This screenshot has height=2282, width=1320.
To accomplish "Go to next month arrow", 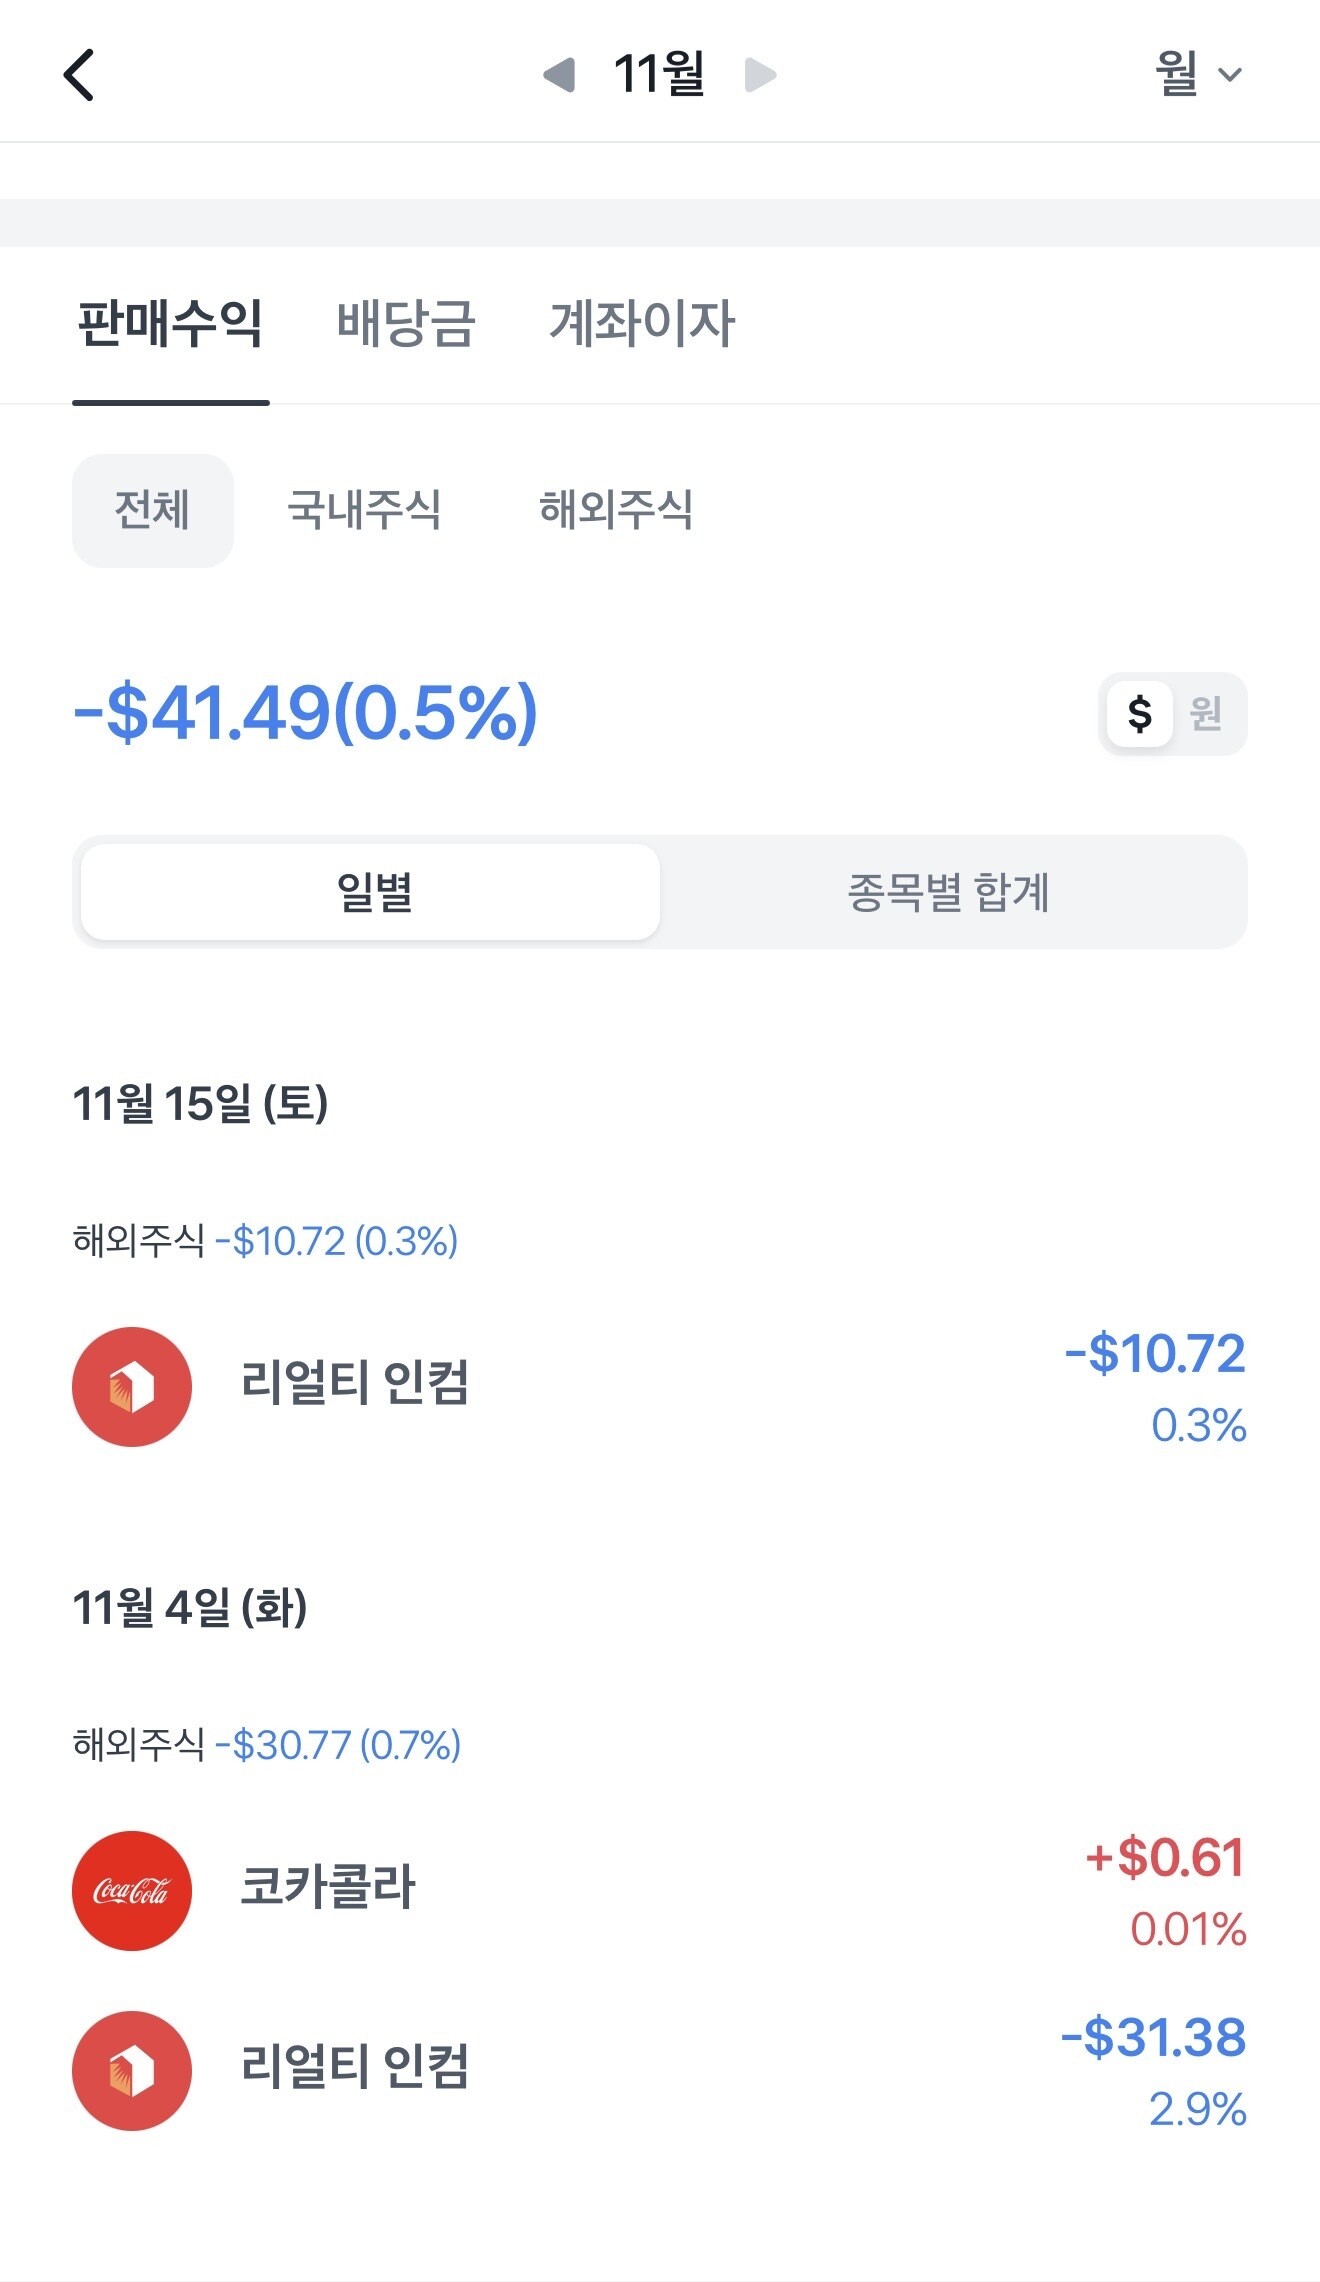I will point(760,75).
